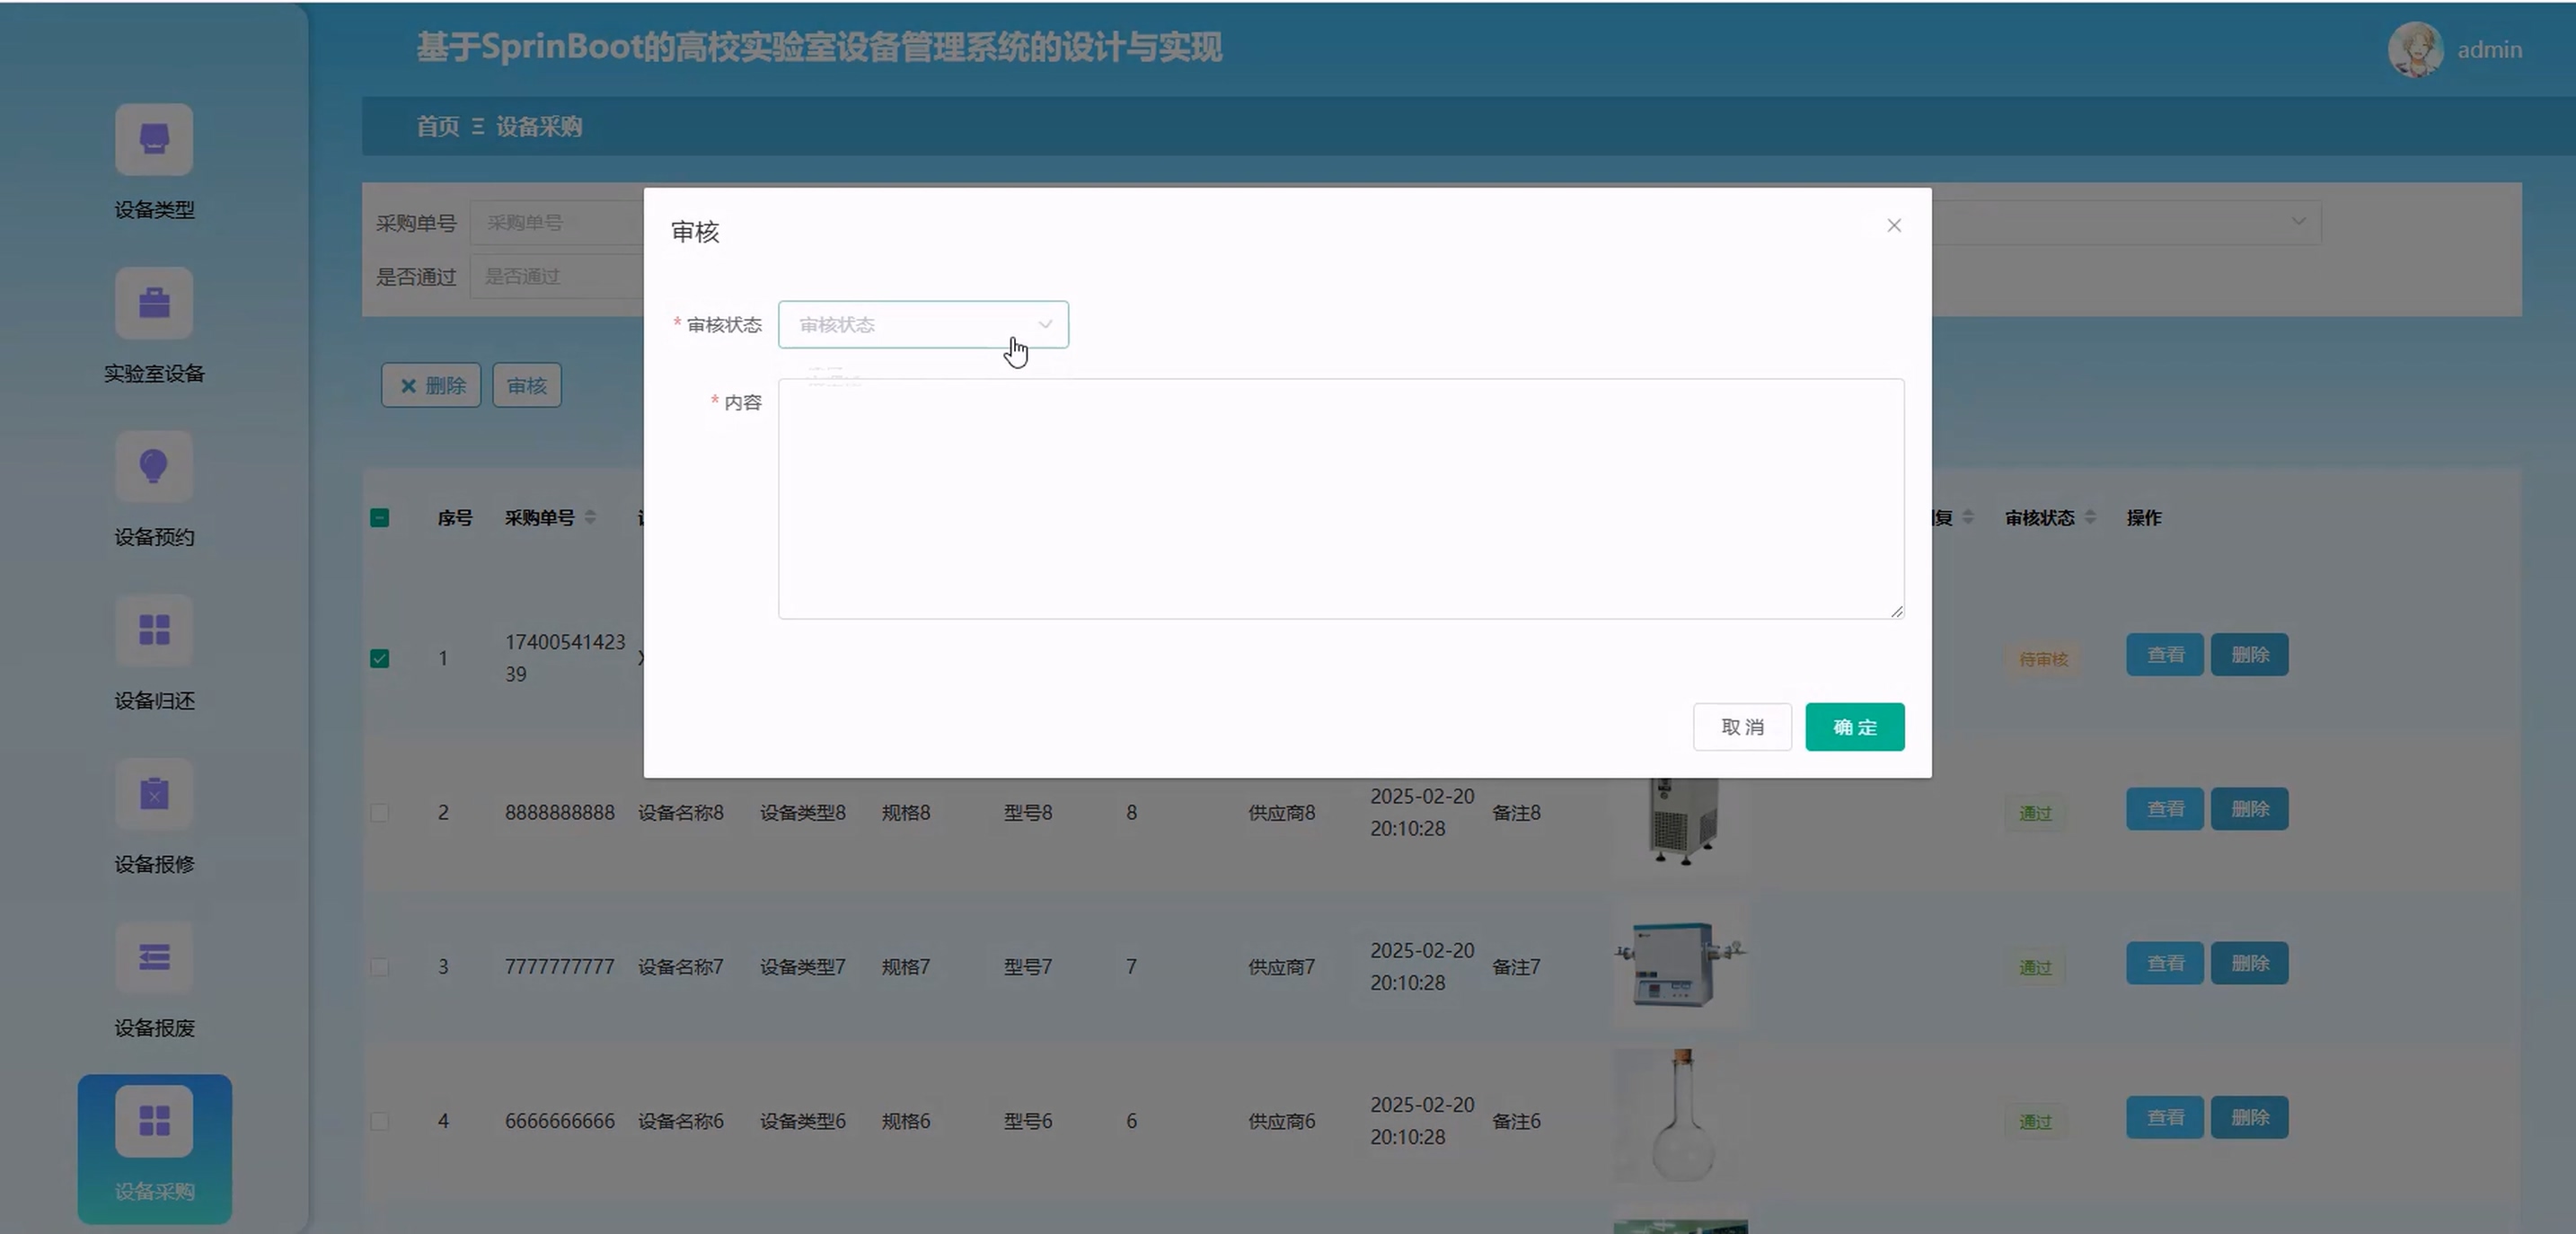Uncheck the row 1 checkbox
2576x1234 pixels.
click(x=379, y=658)
